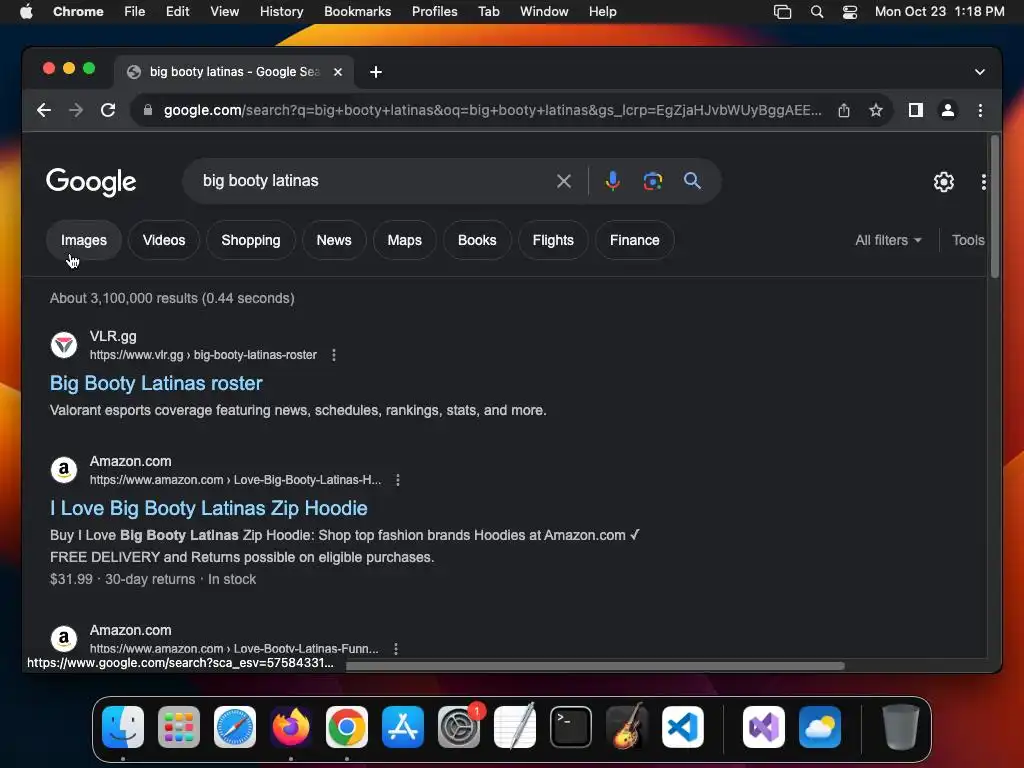Open App Store from the Dock
Screen dimensions: 1024x768
(403, 727)
